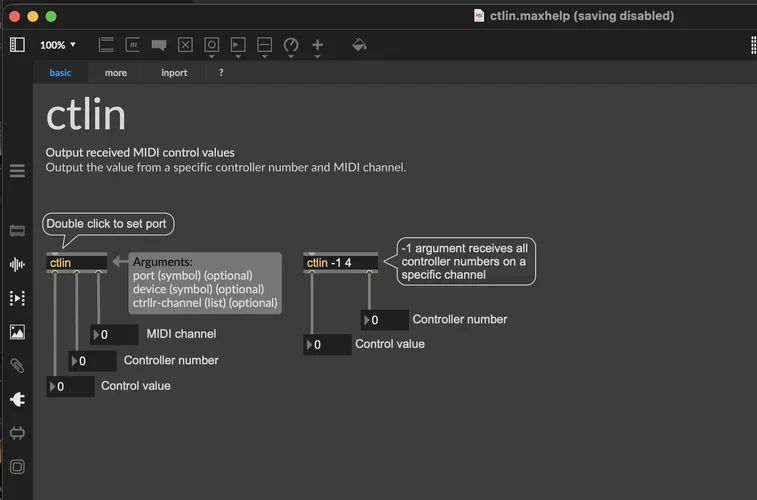
Task: Open the paint bucket format palette
Action: (359, 45)
